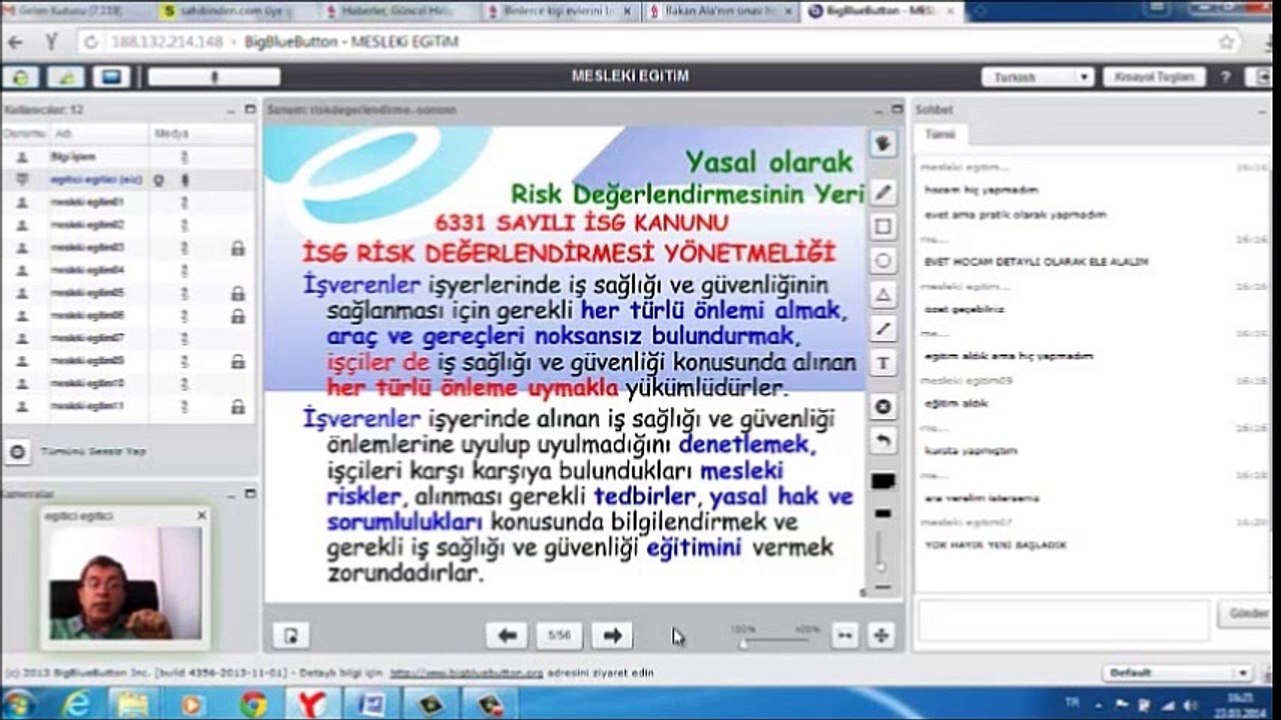Click the webcam share button
Image resolution: width=1281 pixels, height=720 pixels.
(66, 77)
